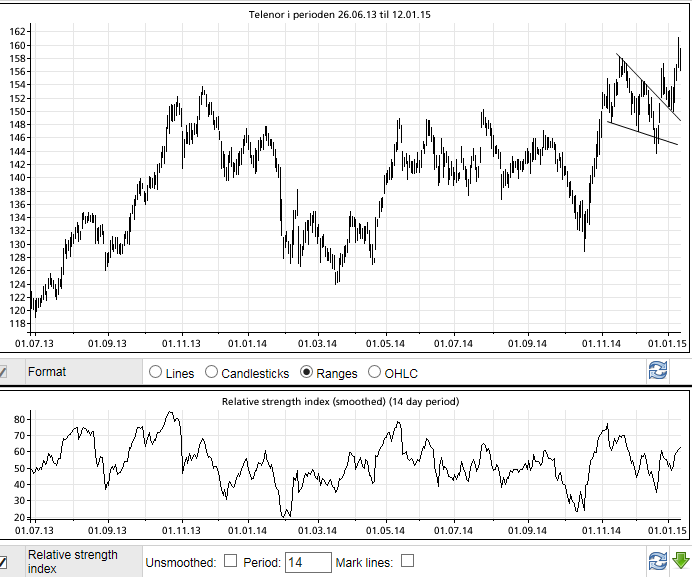Click the refresh icon in the Format row

pyautogui.click(x=657, y=371)
